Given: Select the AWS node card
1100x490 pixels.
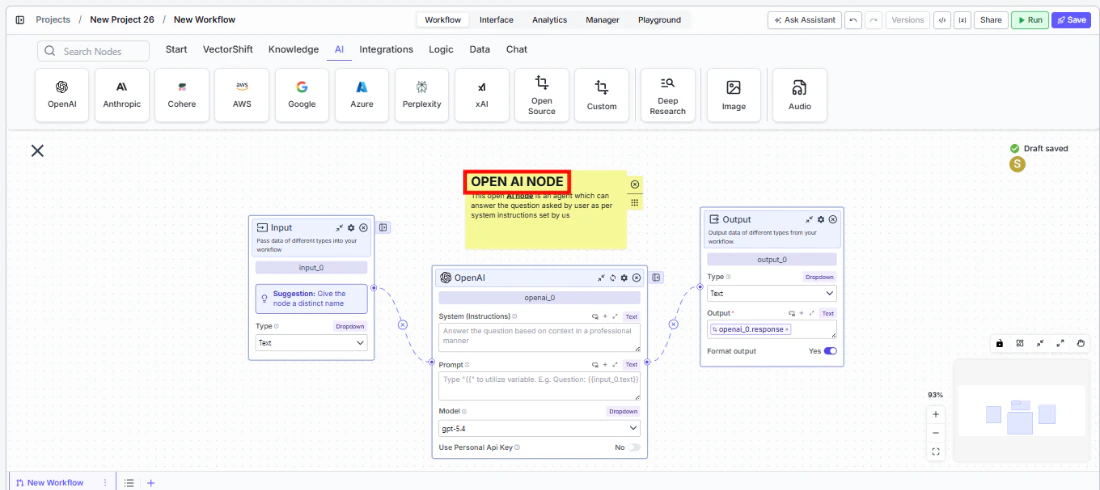Looking at the screenshot, I should point(242,95).
